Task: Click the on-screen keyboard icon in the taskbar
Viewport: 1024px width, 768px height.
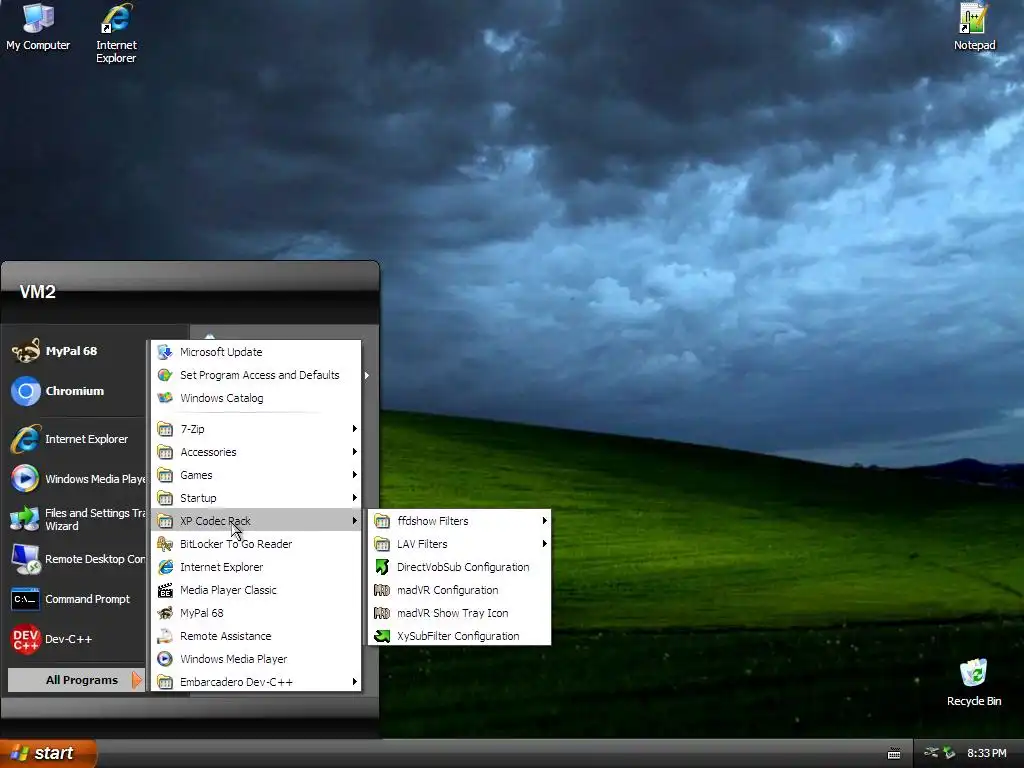Action: (894, 754)
